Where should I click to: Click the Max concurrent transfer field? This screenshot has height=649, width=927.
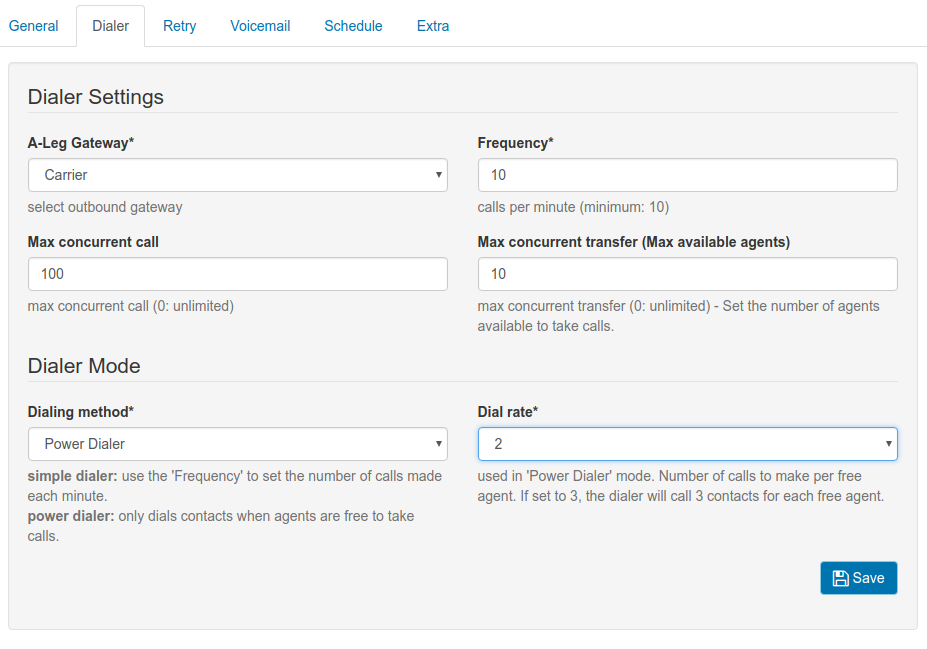688,274
